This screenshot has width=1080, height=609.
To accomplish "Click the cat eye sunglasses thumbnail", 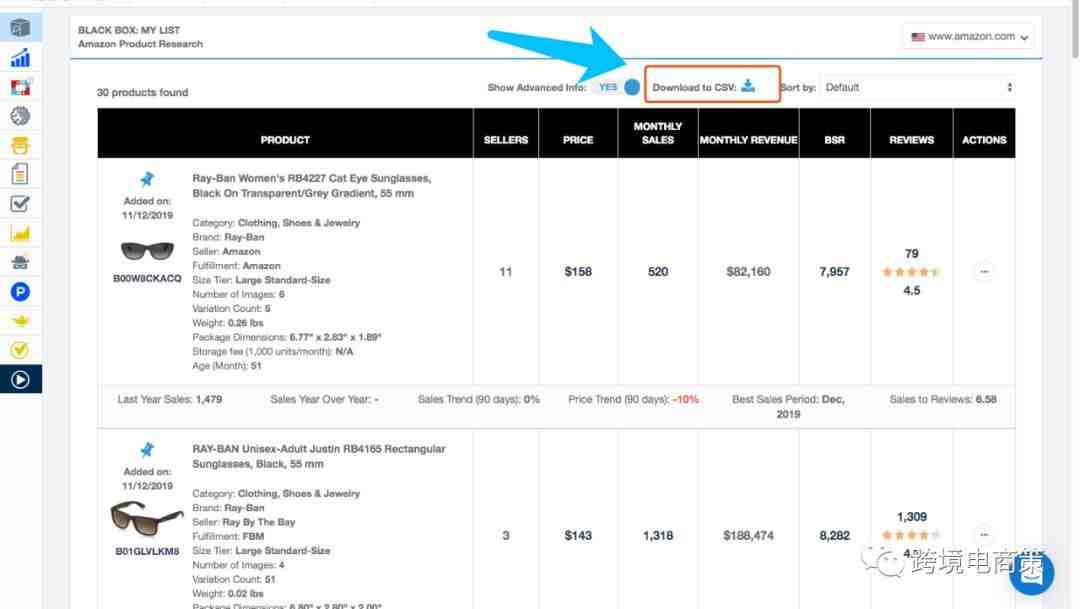I will pos(147,251).
